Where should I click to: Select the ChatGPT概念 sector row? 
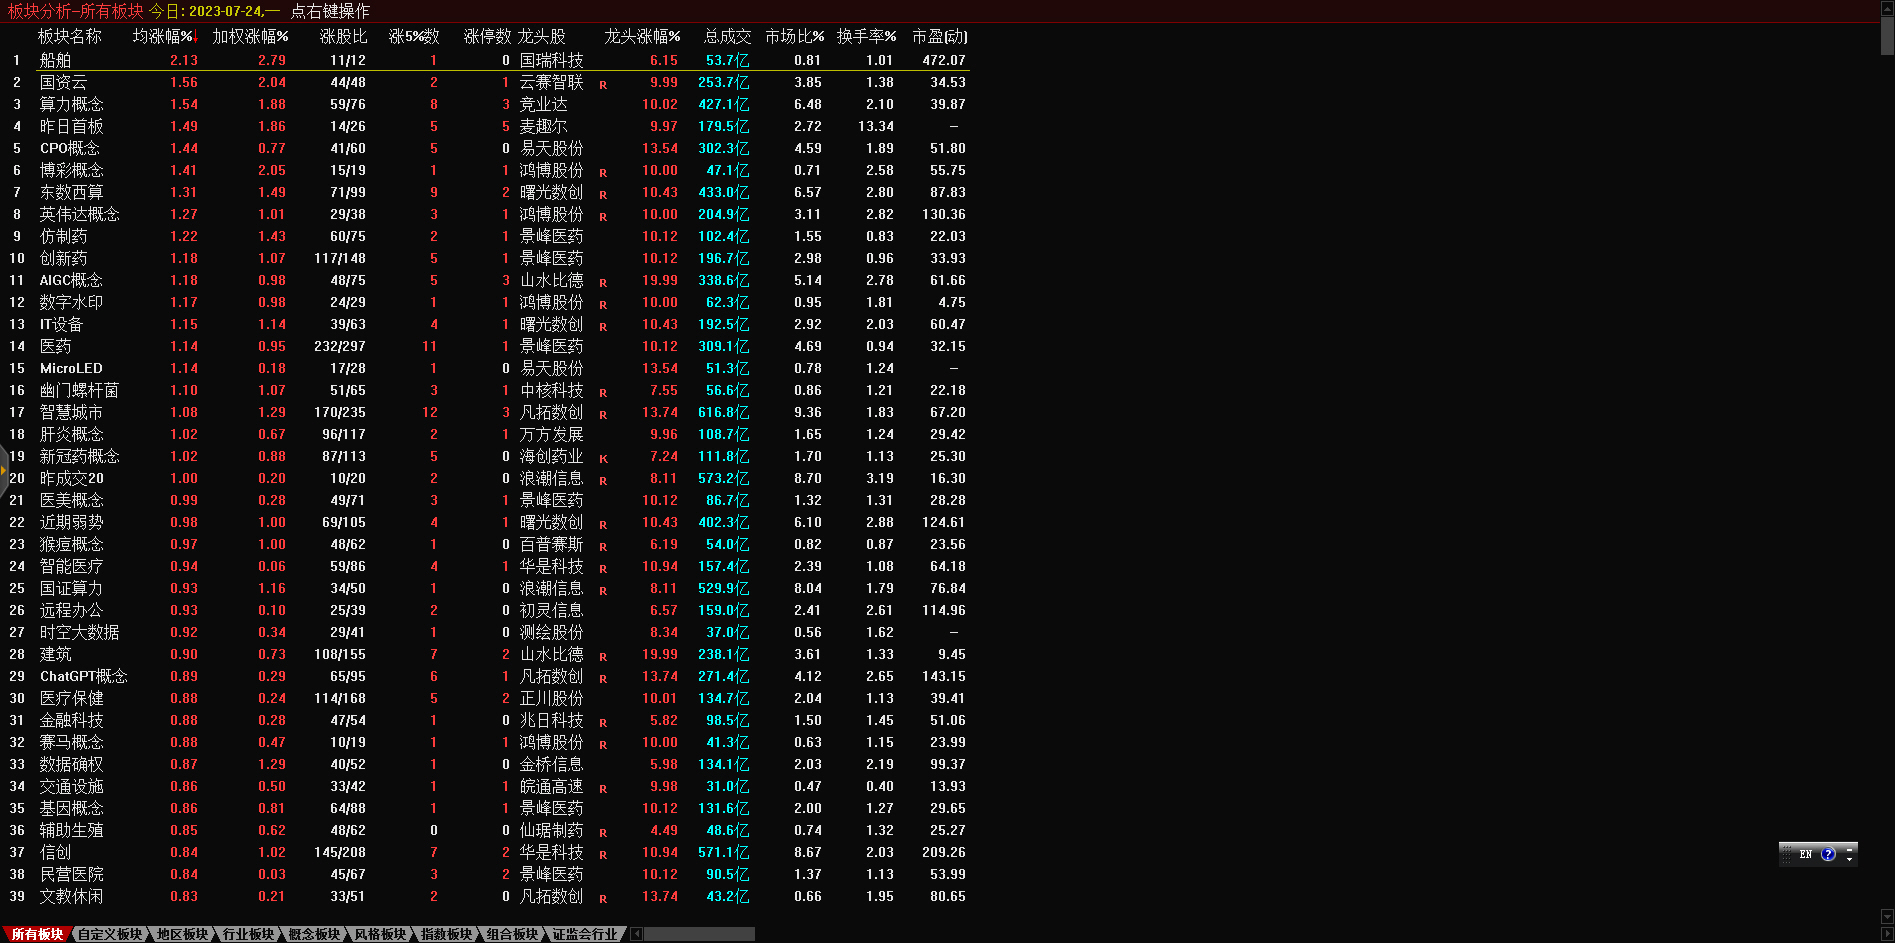(83, 676)
